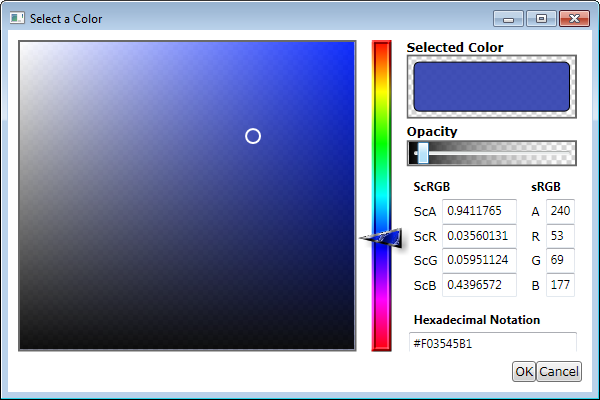Pick white in the color canvas corner
This screenshot has height=400, width=600.
[x=23, y=46]
